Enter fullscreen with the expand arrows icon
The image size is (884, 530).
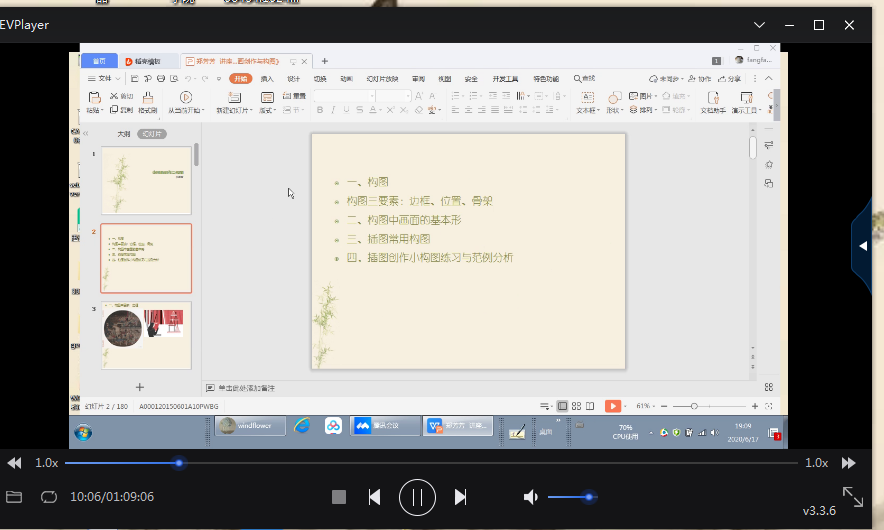point(852,497)
